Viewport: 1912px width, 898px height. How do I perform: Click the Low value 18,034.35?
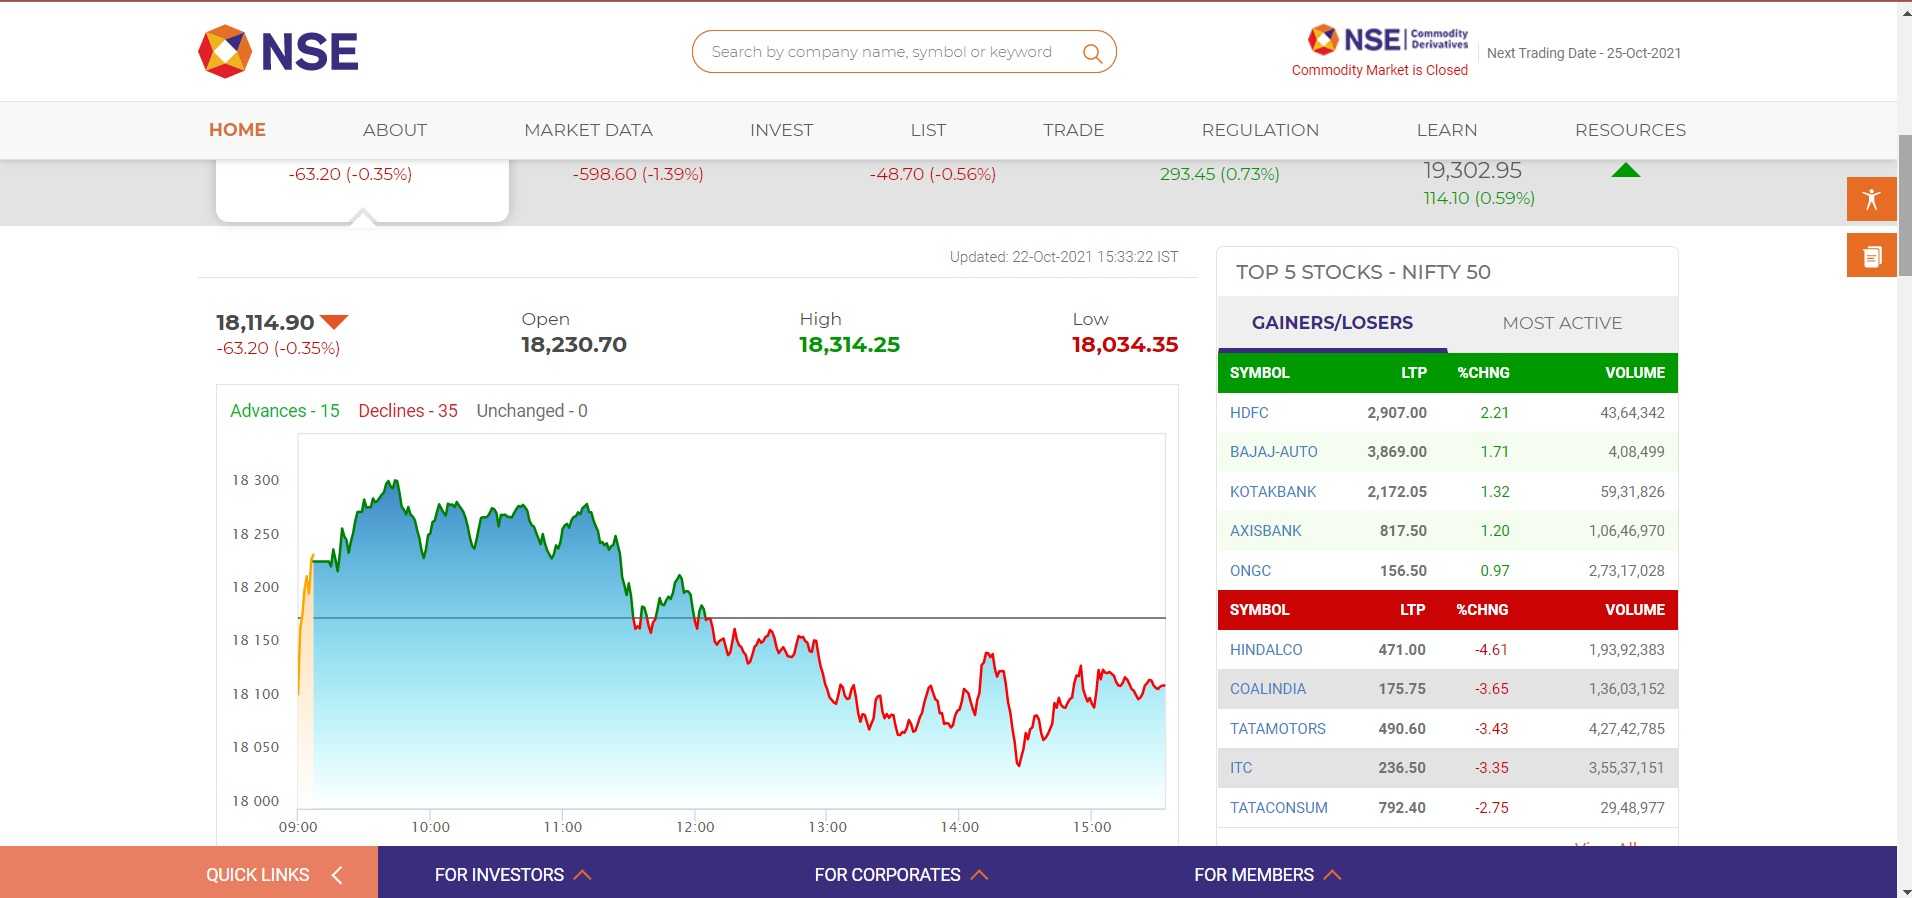point(1125,345)
